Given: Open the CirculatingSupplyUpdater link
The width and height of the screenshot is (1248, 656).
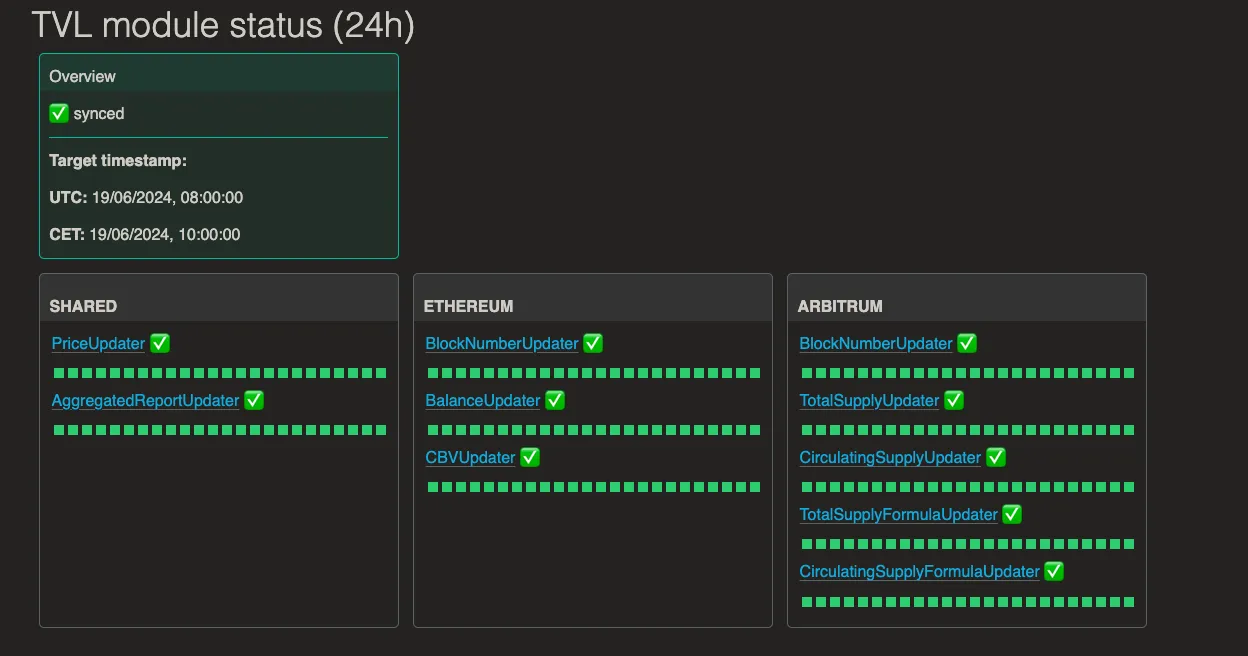Looking at the screenshot, I should pos(890,457).
